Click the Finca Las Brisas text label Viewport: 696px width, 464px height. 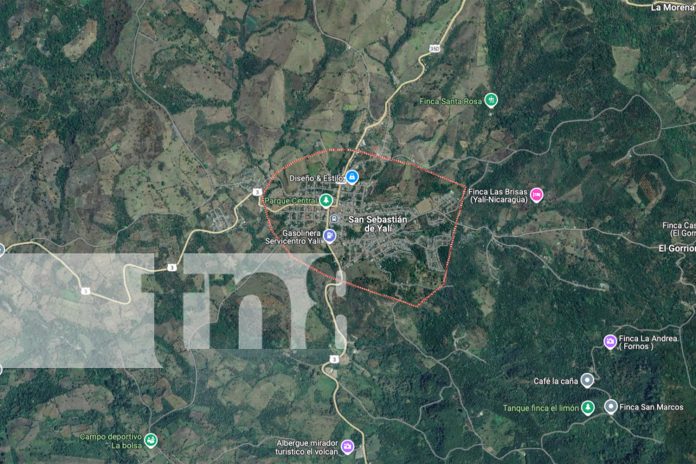(x=498, y=195)
